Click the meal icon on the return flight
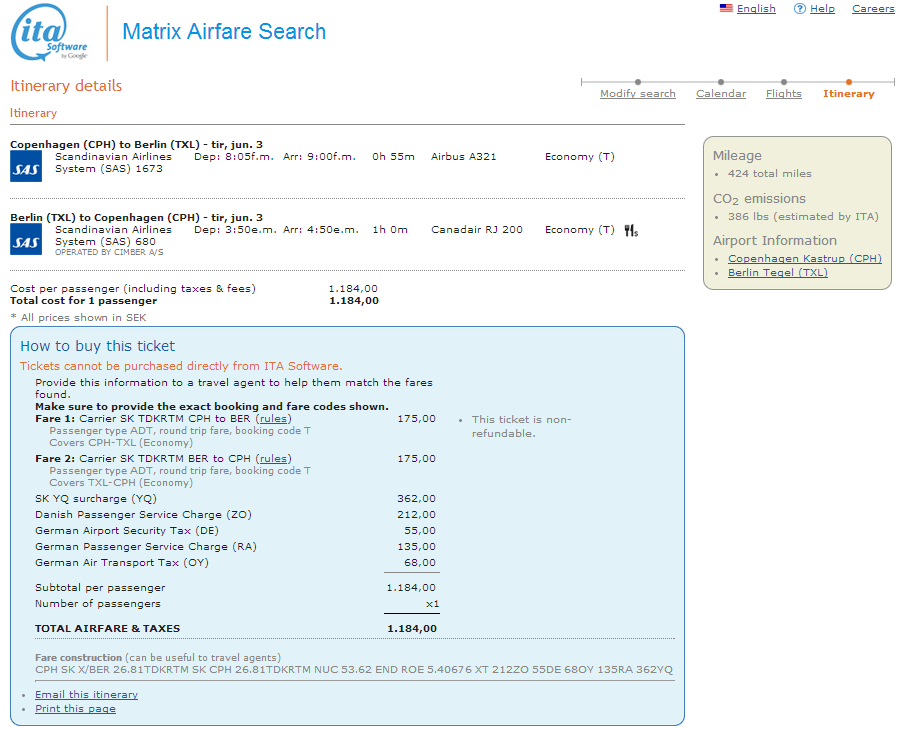 point(630,230)
